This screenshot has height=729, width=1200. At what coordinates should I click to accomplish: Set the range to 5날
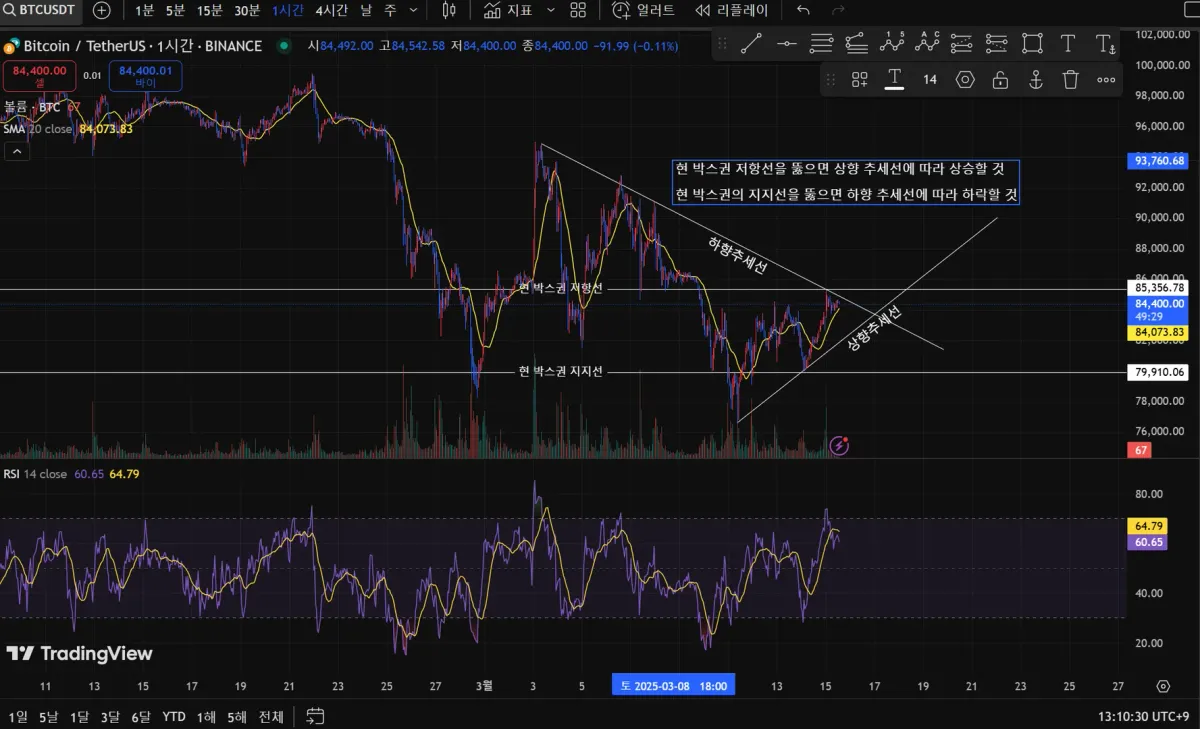click(49, 716)
